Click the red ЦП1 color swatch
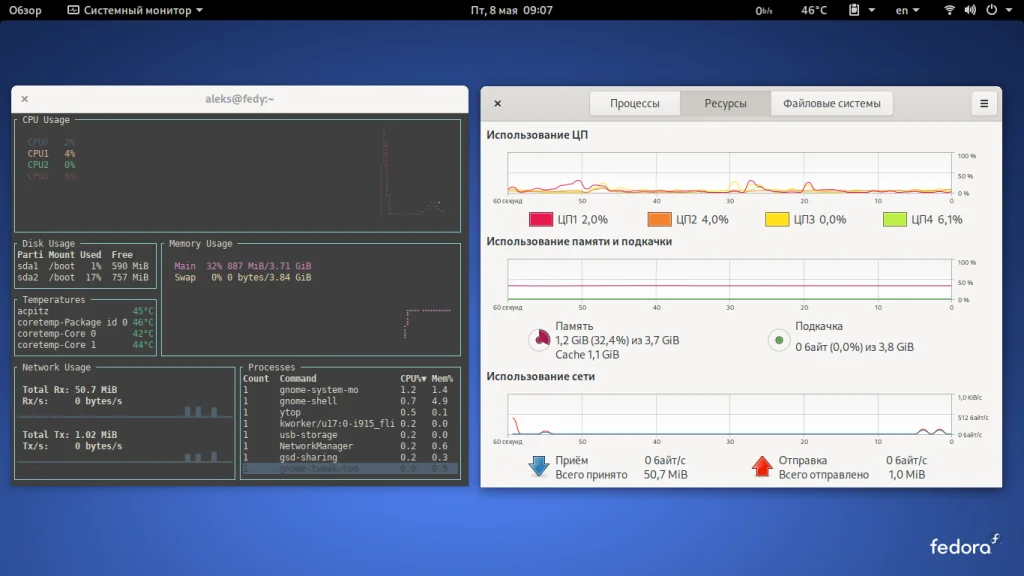The width and height of the screenshot is (1024, 576). 541,219
